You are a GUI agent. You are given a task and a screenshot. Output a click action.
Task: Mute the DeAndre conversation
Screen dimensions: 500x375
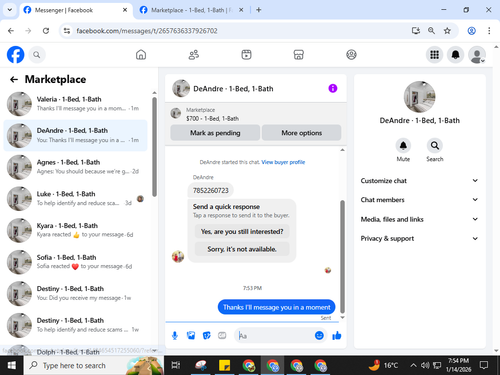(403, 146)
